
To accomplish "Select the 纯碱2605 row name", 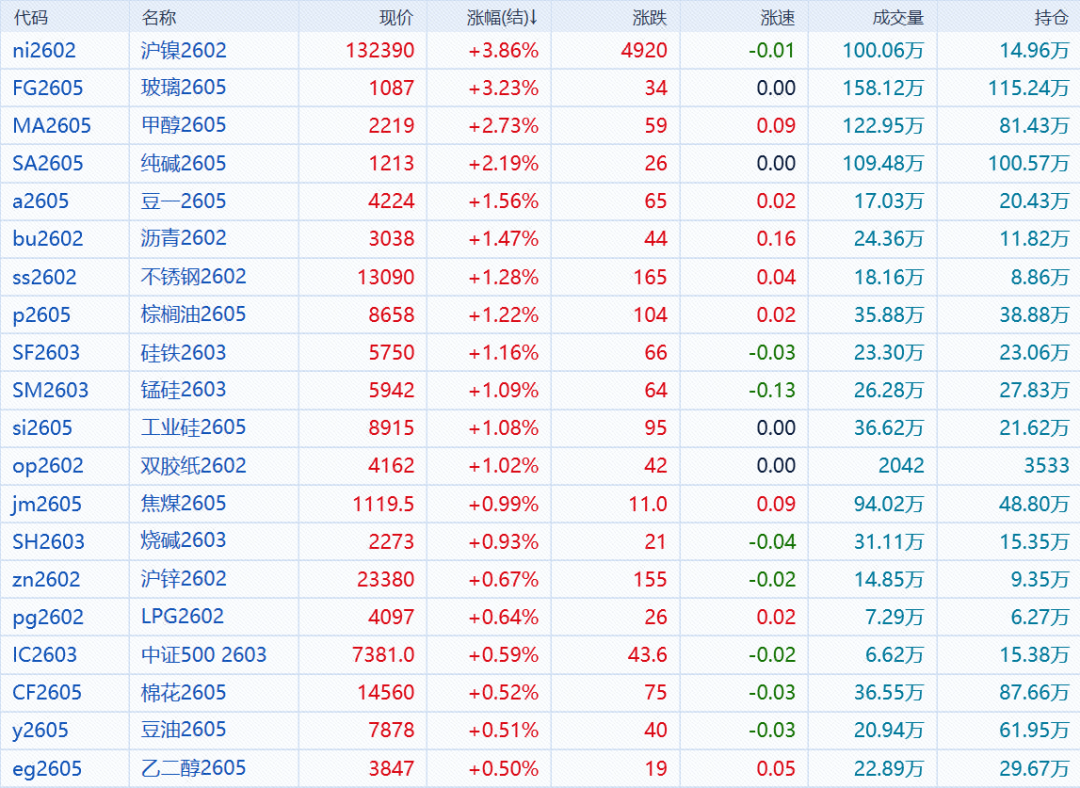I will point(184,163).
